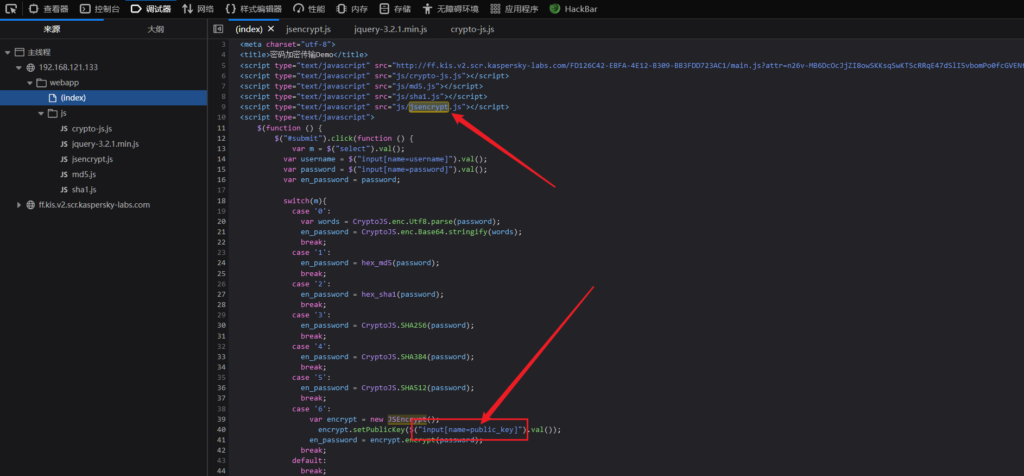Select the 来源 sources panel tab
This screenshot has height=476, width=1024.
tap(52, 29)
